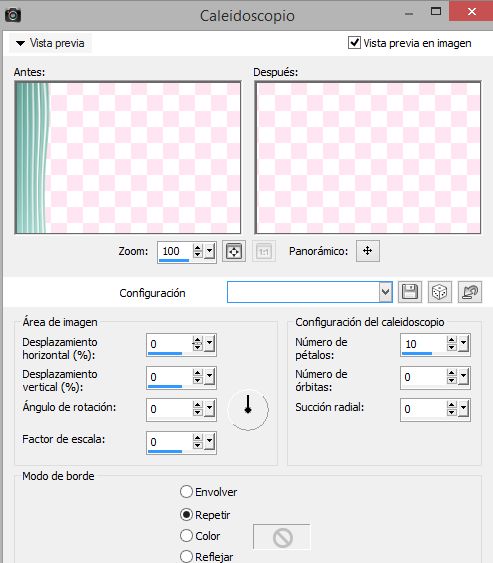Click the 1:1 zoom to 100% icon
The width and height of the screenshot is (493, 563).
coord(264,251)
